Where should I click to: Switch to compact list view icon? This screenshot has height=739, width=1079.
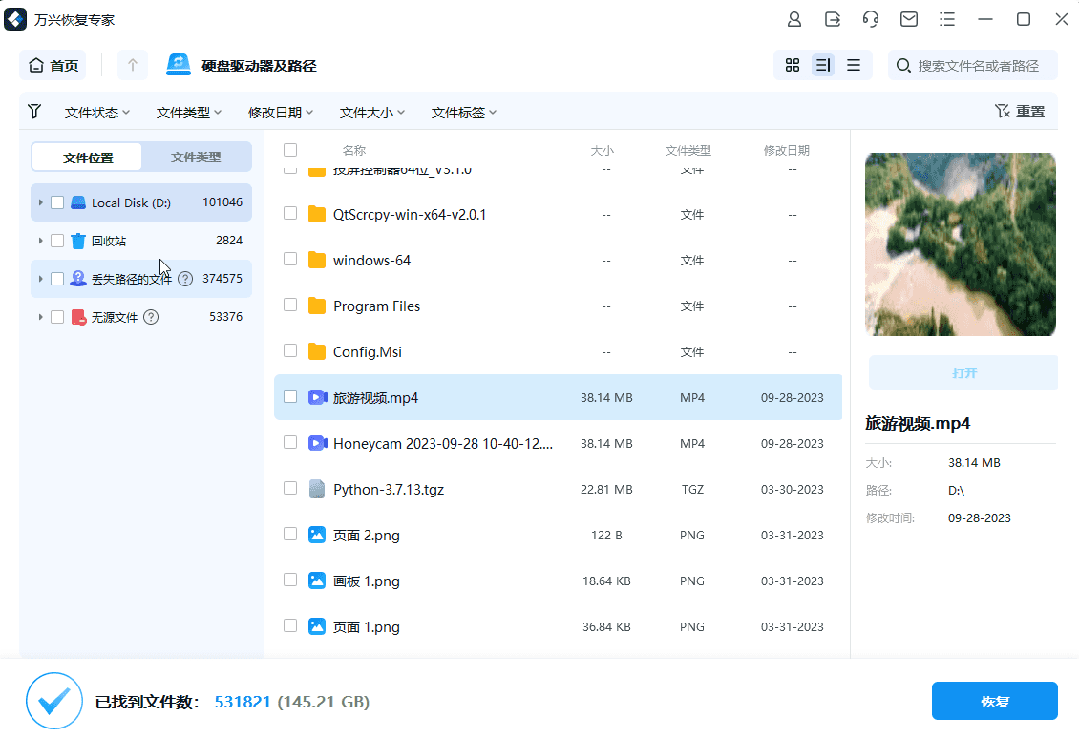click(853, 64)
